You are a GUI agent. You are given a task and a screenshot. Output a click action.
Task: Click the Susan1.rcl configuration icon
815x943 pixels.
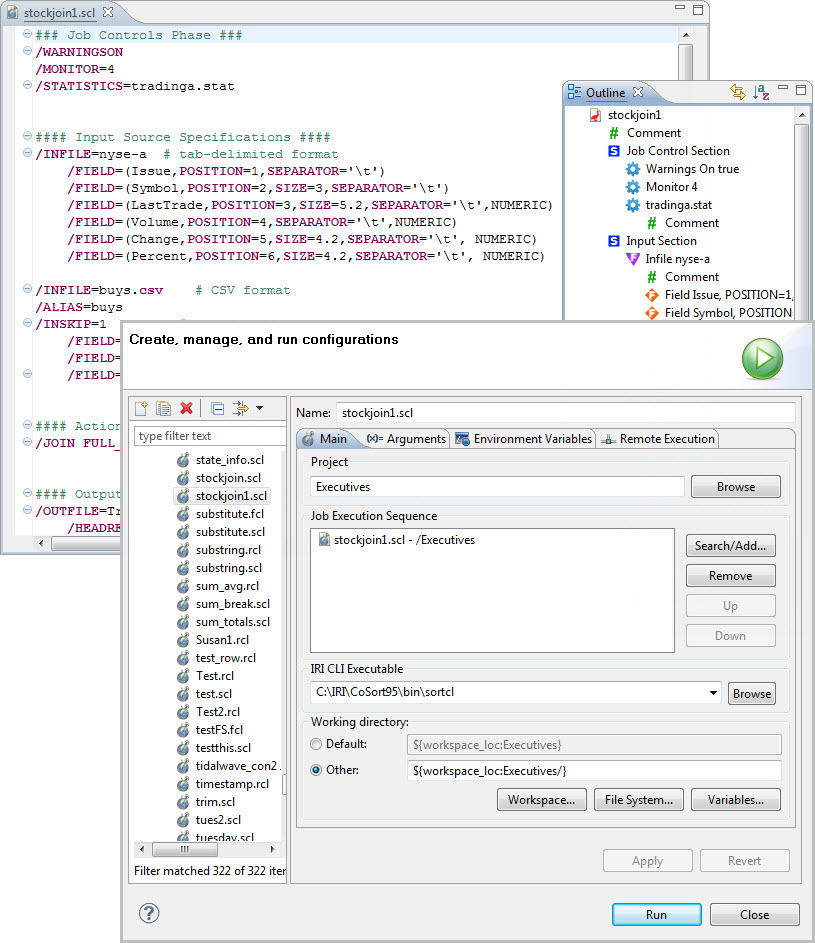[183, 640]
